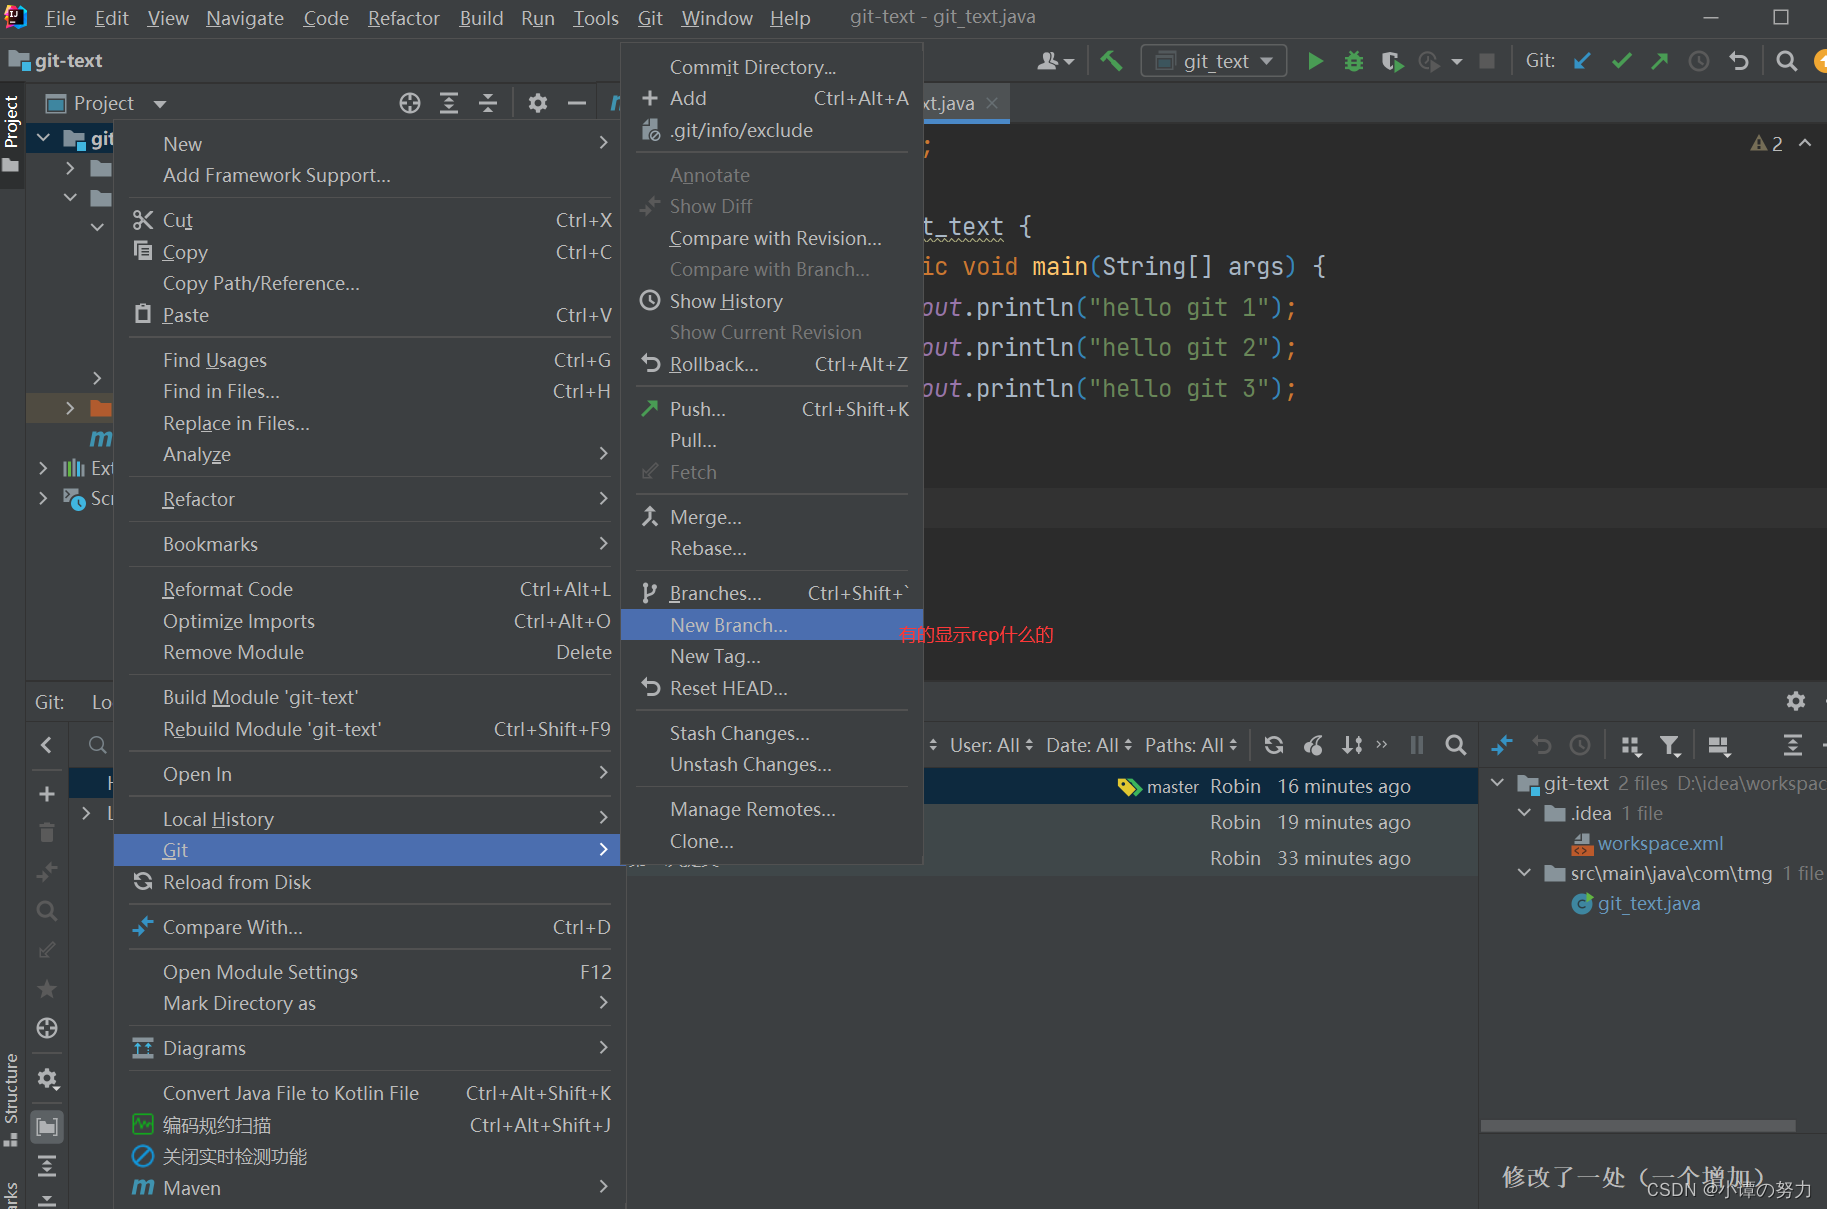The image size is (1827, 1209).
Task: Select Open Module Settings entry
Action: tap(367, 972)
